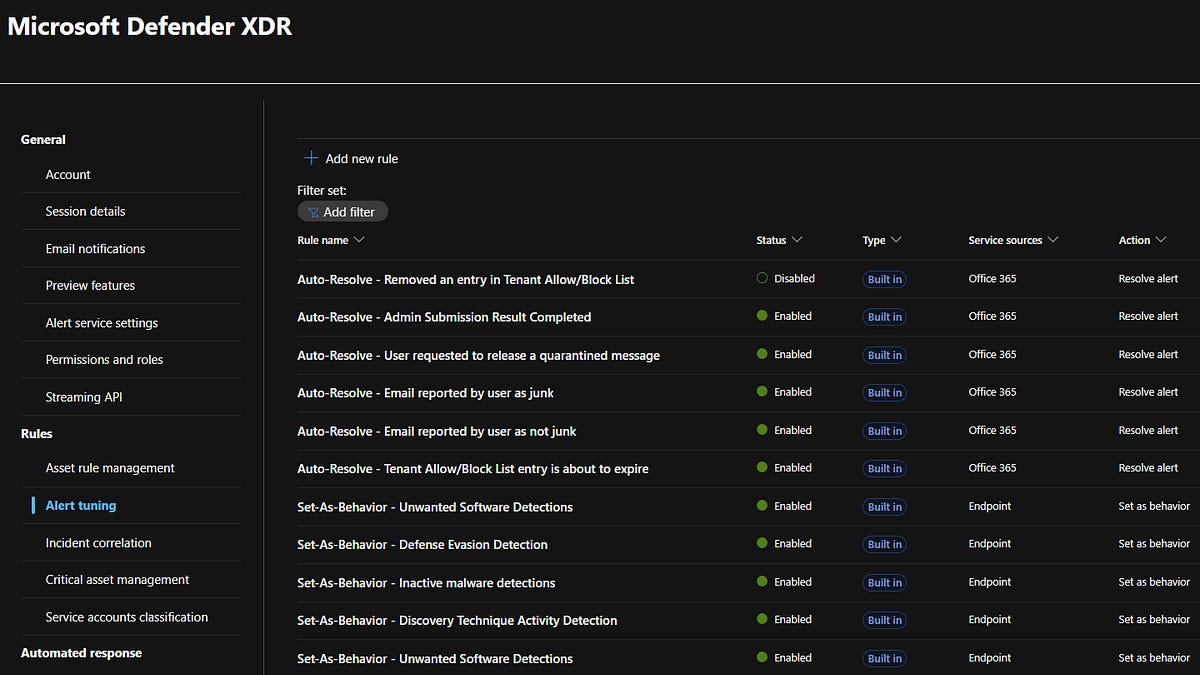Open Alert service settings
The height and width of the screenshot is (675, 1200).
(x=101, y=323)
